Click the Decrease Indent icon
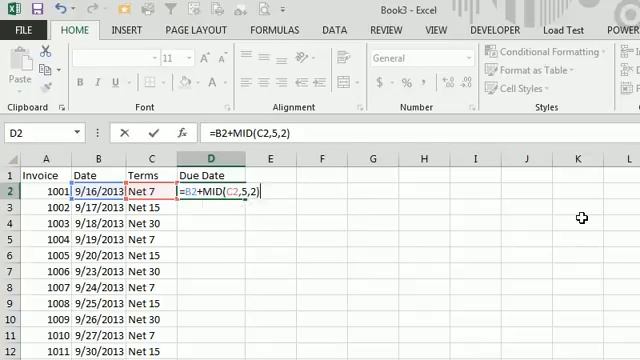Image resolution: width=640 pixels, height=360 pixels. [302, 82]
